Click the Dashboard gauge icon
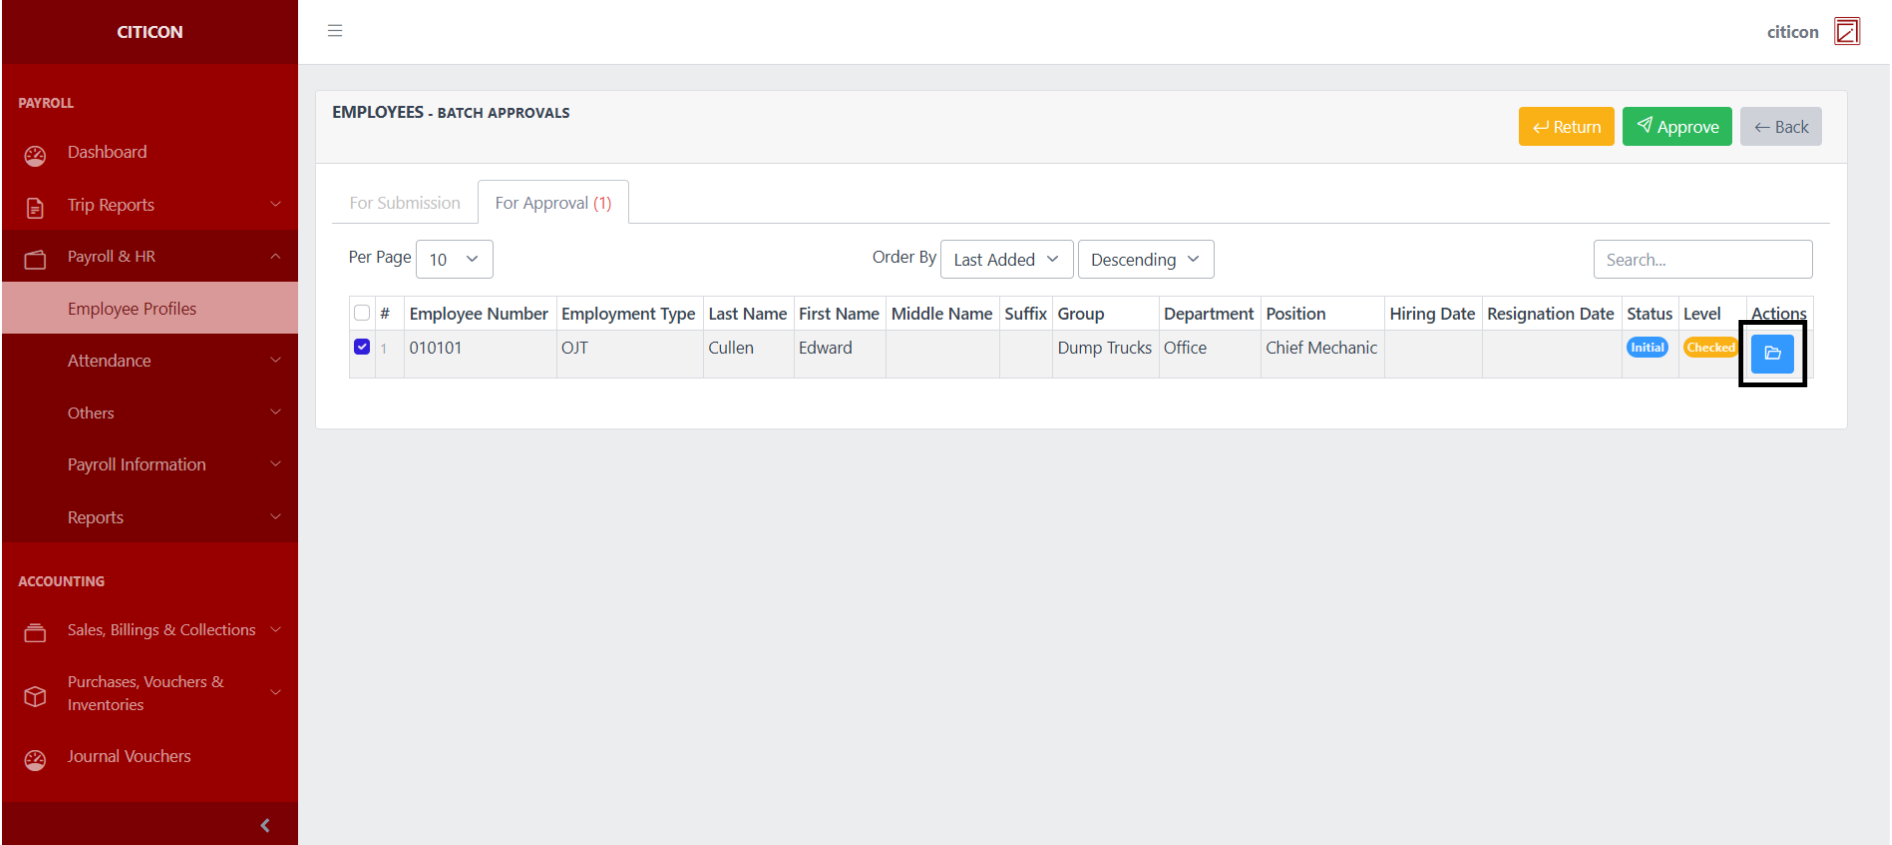 [x=35, y=155]
